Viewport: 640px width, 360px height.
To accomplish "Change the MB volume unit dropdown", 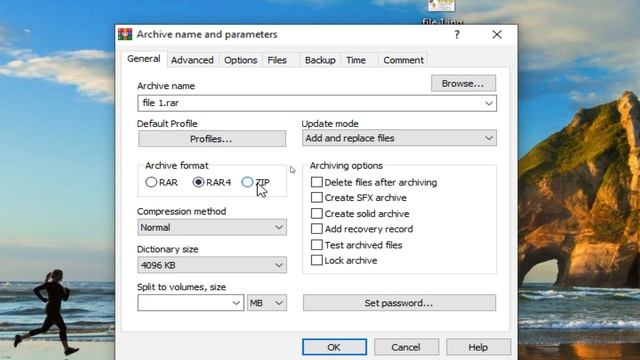I will [267, 303].
